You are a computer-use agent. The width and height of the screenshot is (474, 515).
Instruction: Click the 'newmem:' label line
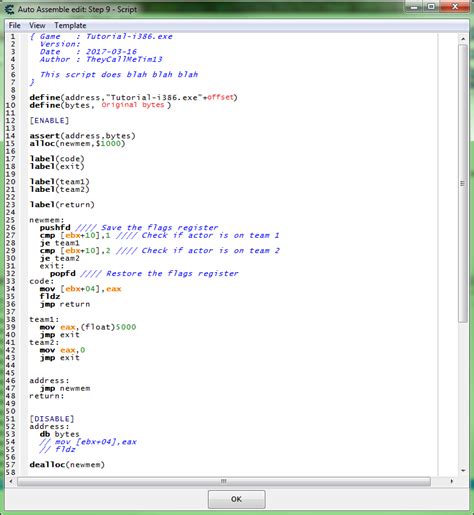pyautogui.click(x=47, y=220)
